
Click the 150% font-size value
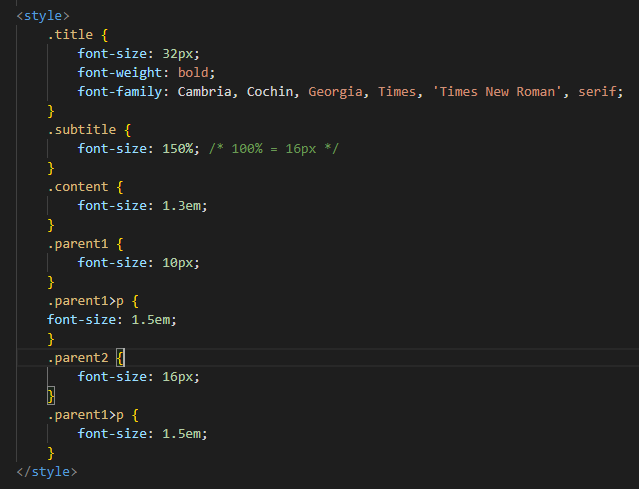(178, 149)
